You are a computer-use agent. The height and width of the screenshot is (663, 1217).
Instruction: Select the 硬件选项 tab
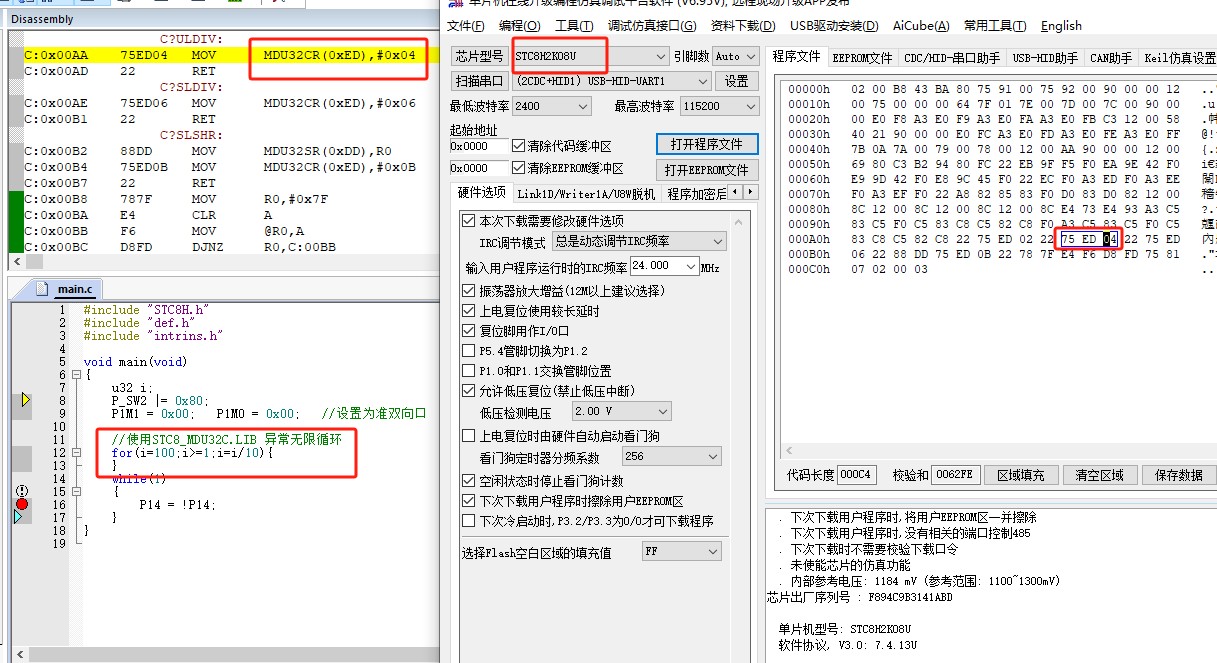[482, 192]
